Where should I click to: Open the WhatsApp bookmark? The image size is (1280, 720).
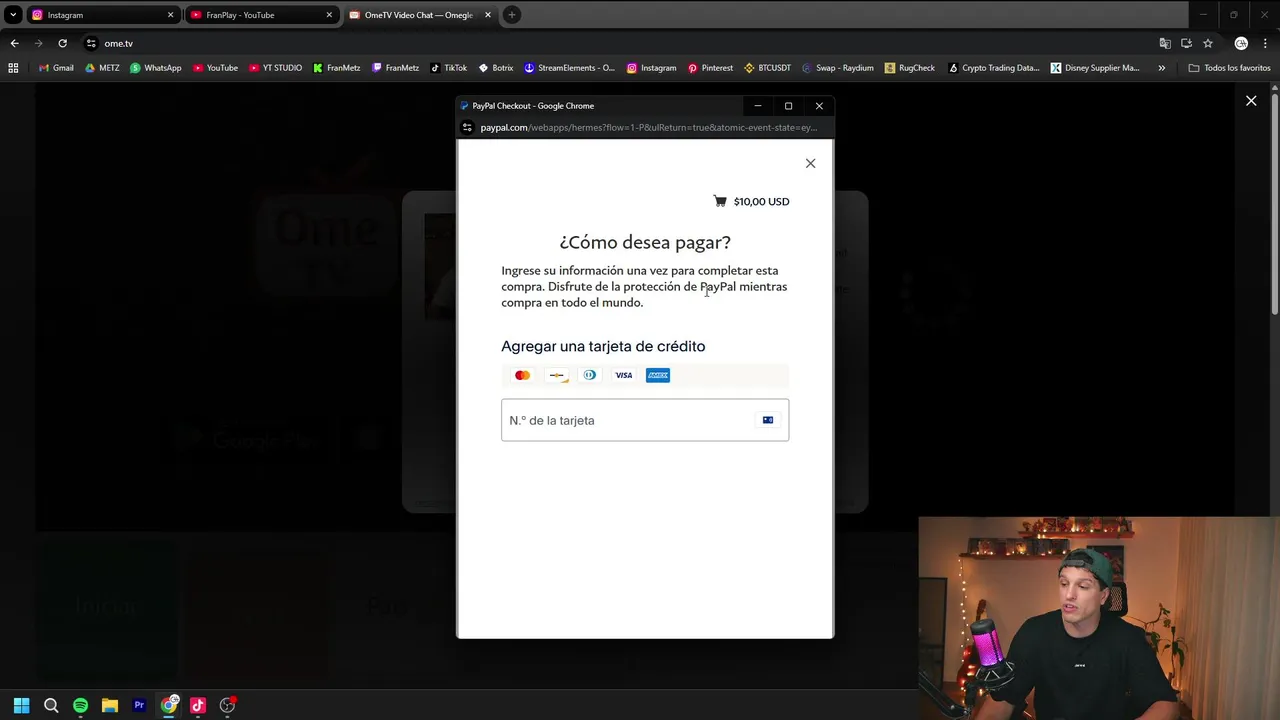[x=156, y=68]
